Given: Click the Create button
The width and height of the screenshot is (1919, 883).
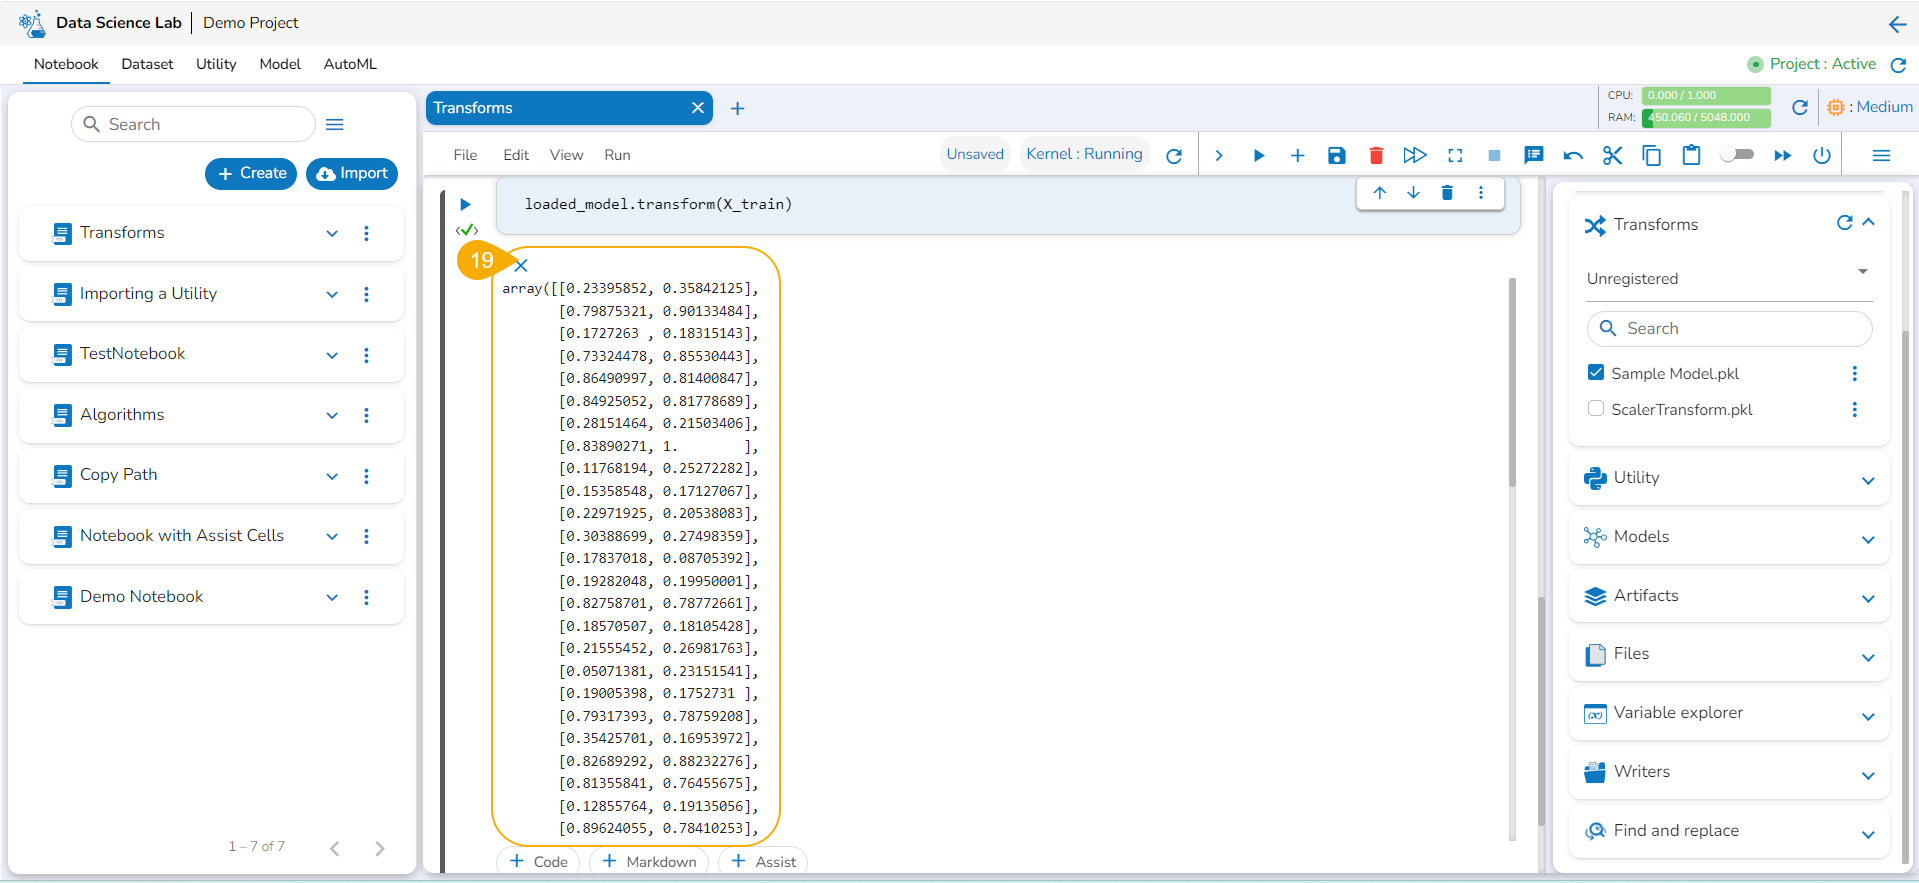Looking at the screenshot, I should click(251, 173).
